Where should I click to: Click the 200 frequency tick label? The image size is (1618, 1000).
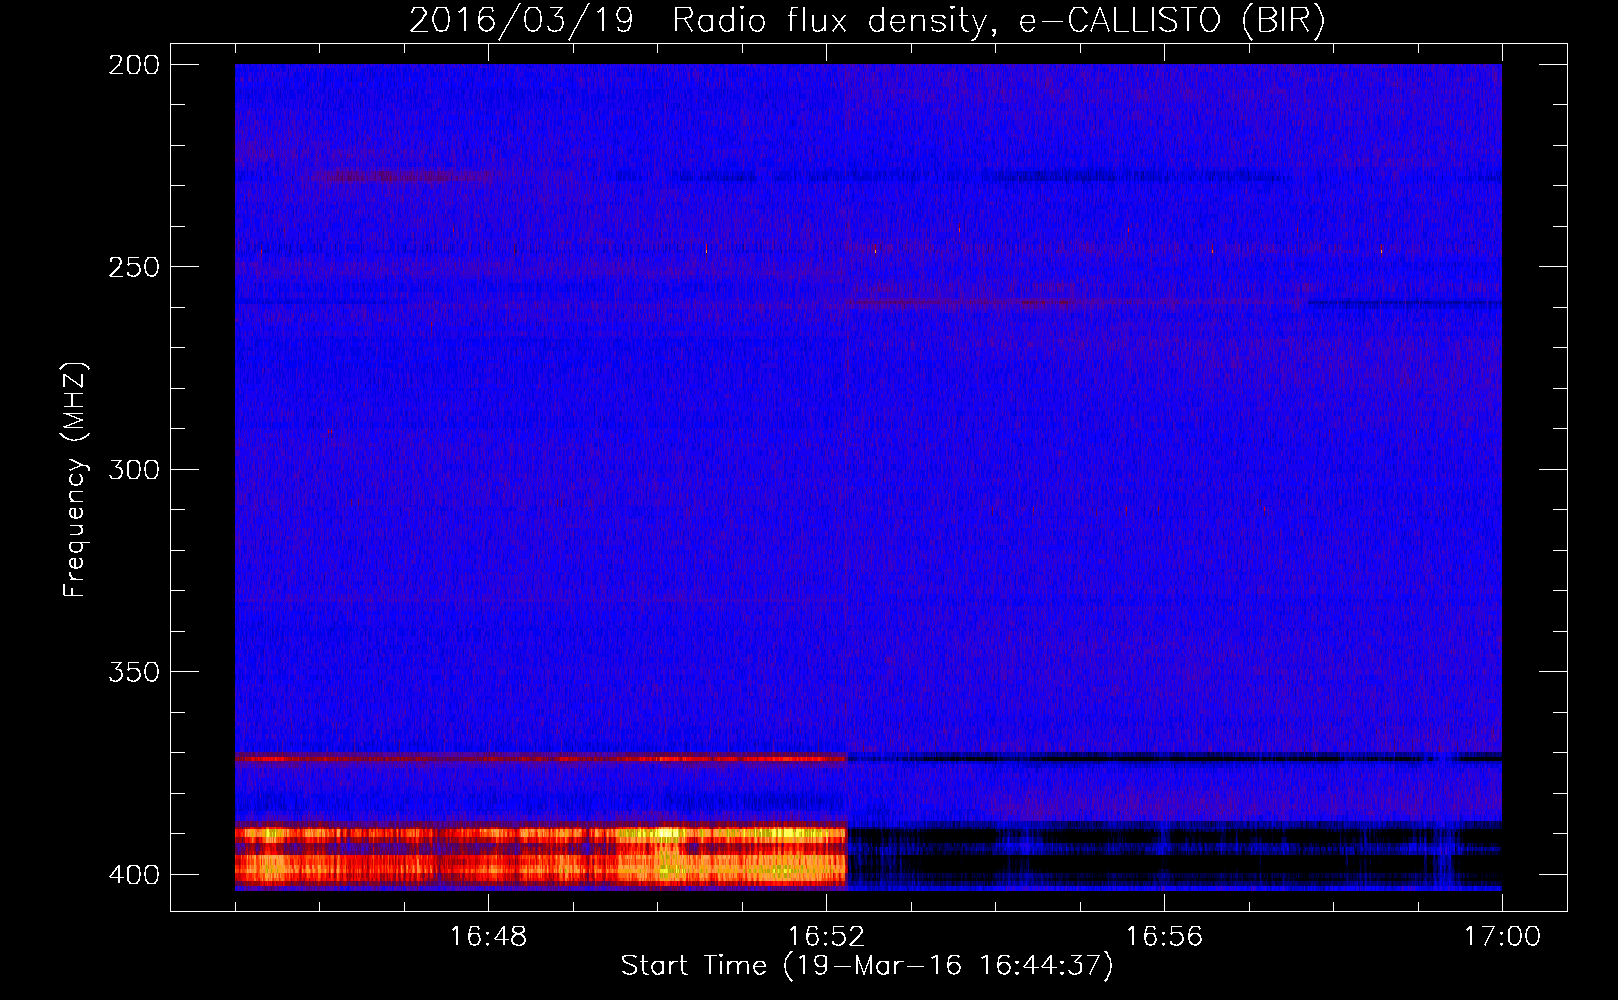(134, 65)
